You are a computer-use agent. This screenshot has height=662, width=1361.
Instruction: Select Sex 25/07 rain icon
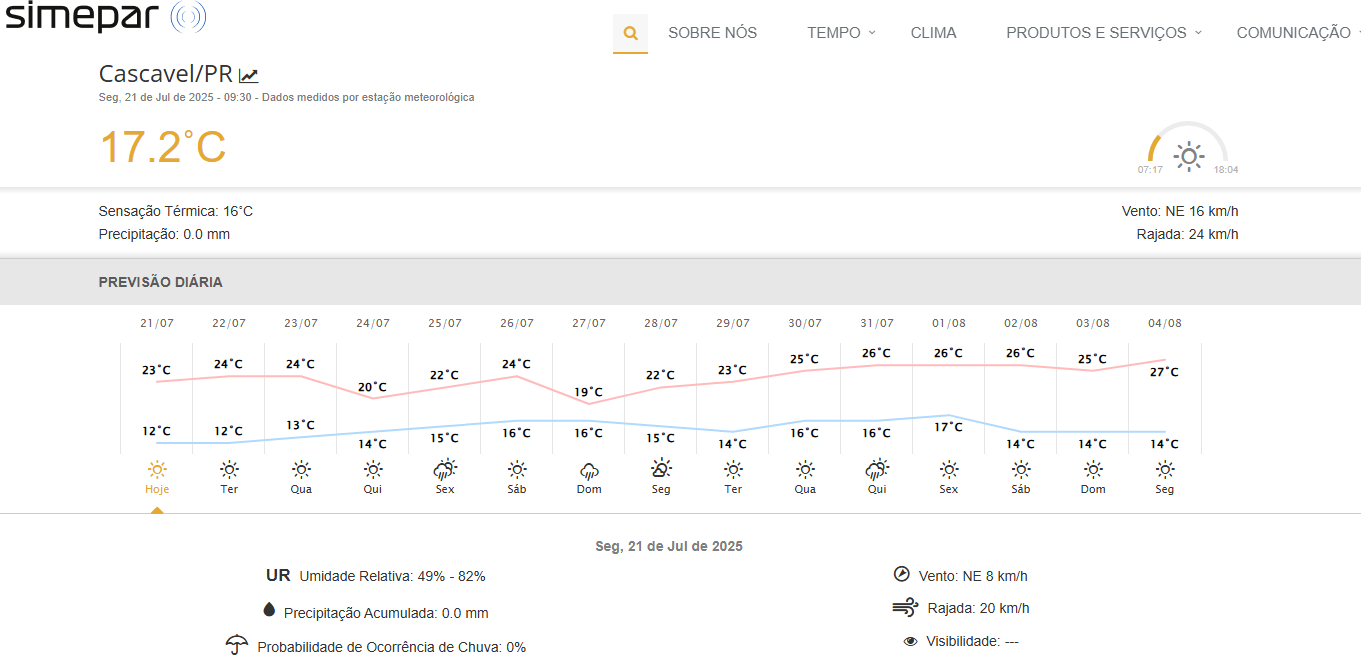point(445,469)
